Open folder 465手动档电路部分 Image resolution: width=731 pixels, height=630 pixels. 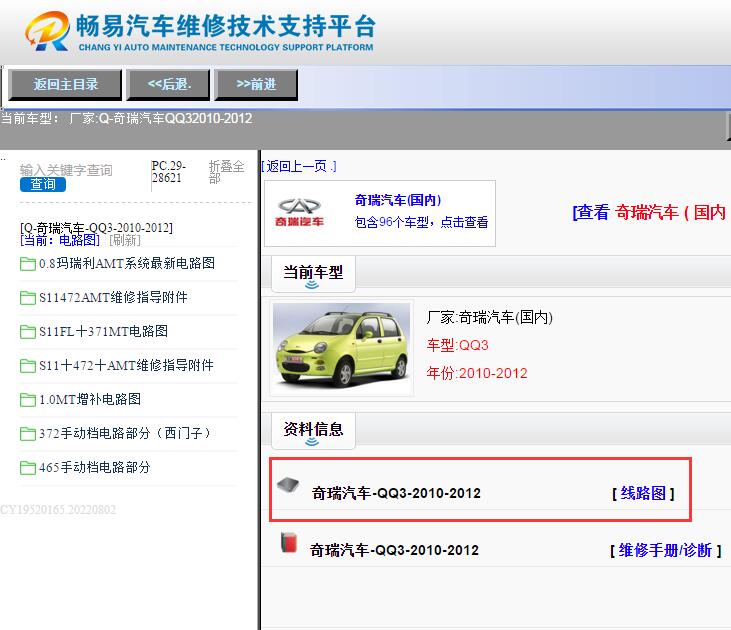[95, 468]
